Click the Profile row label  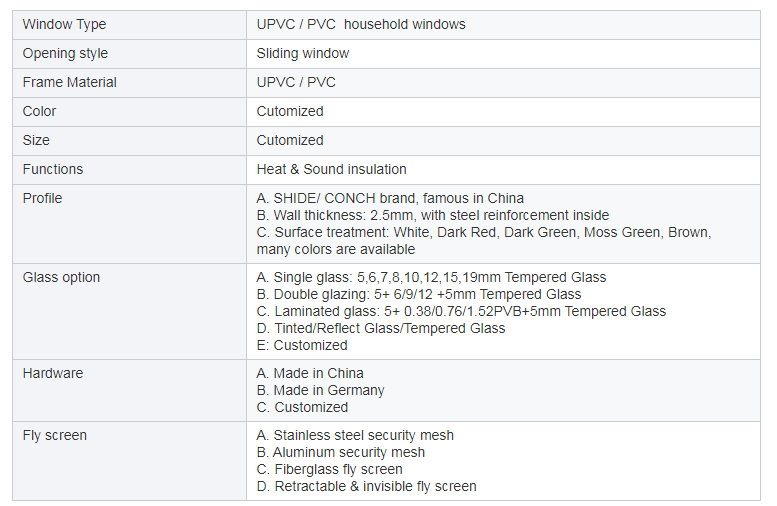[x=43, y=198]
